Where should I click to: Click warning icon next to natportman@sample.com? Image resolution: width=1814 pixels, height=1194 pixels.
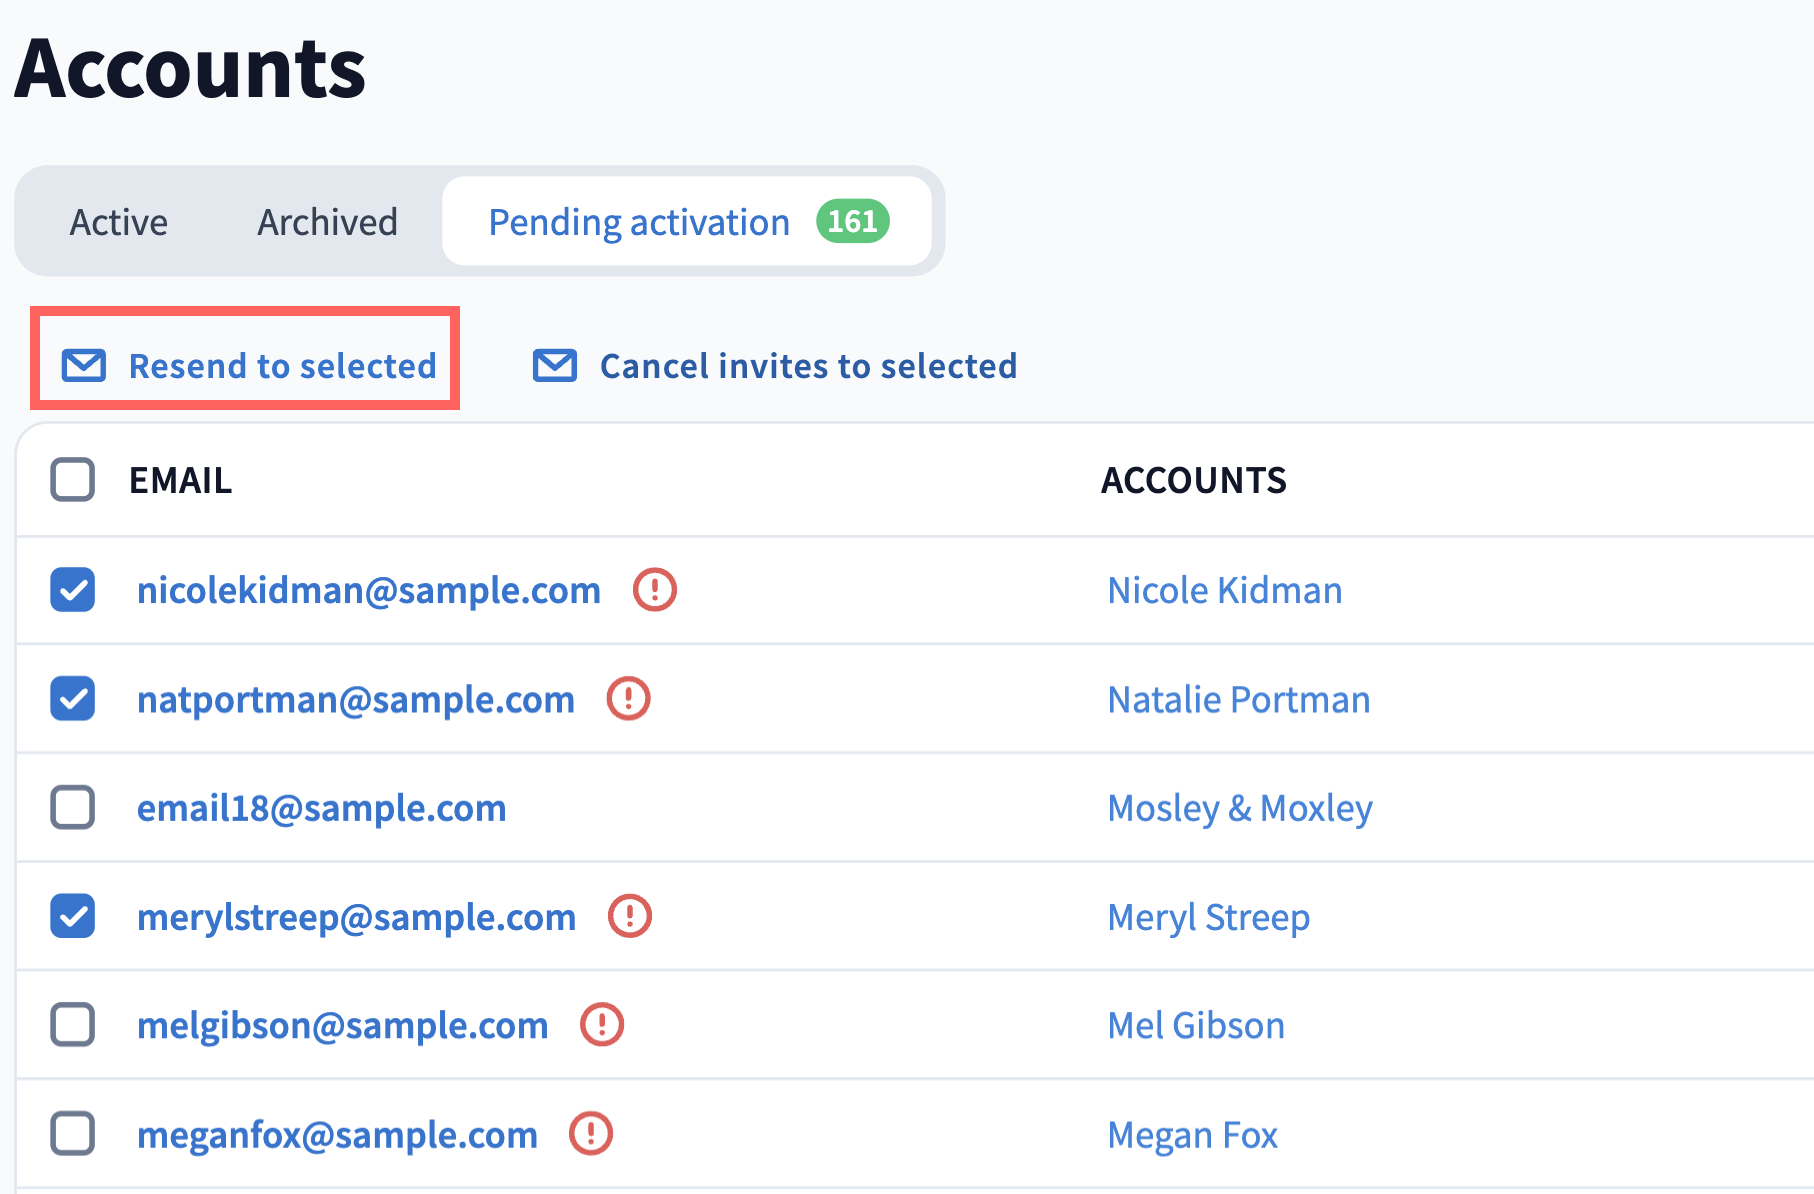[x=629, y=698]
